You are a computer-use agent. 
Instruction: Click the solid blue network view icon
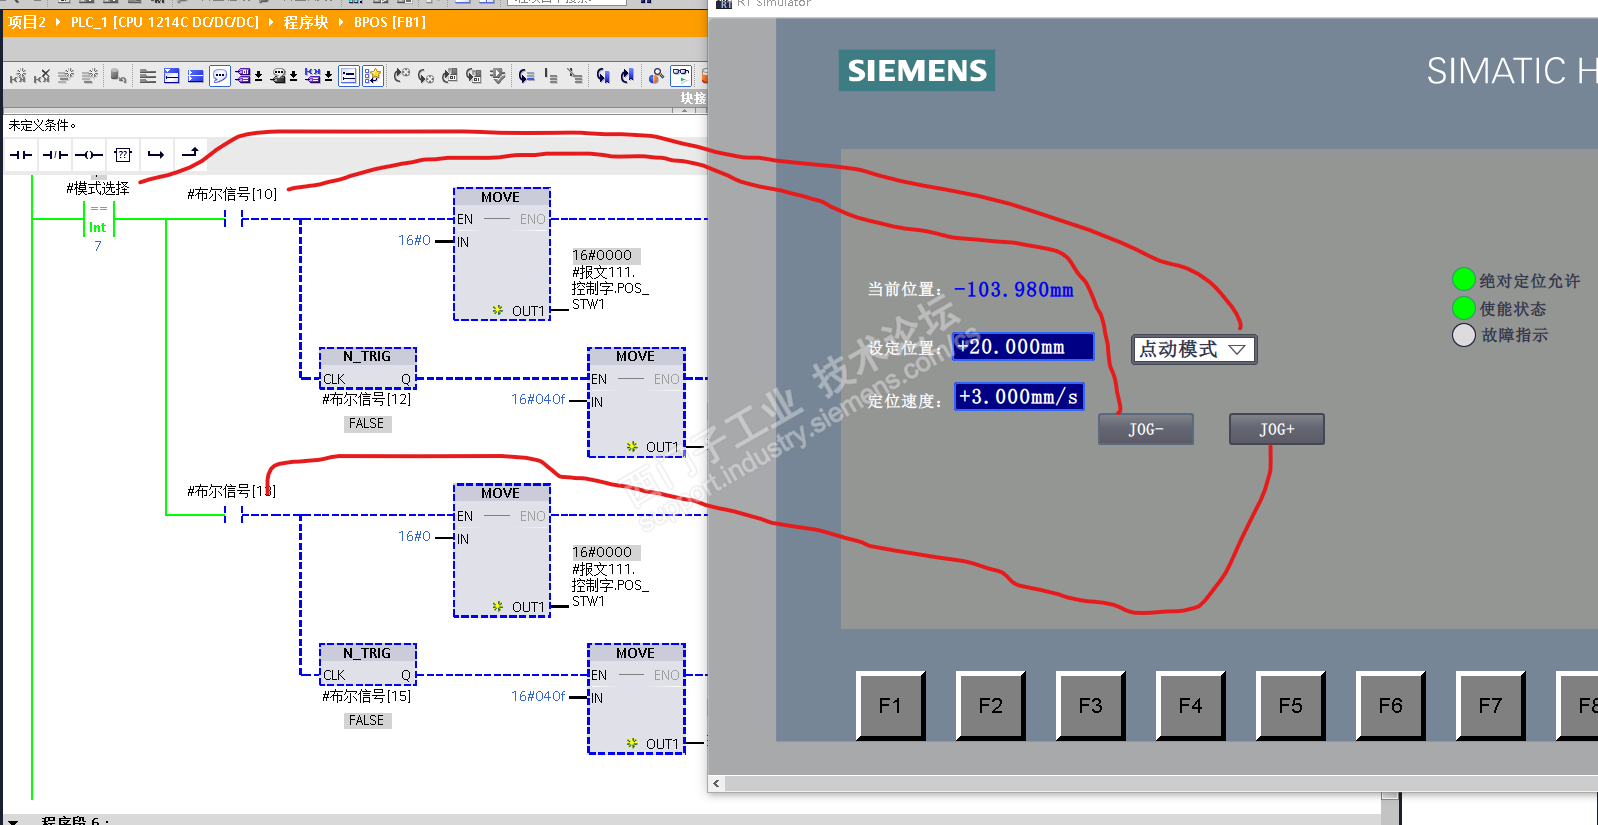coord(196,76)
